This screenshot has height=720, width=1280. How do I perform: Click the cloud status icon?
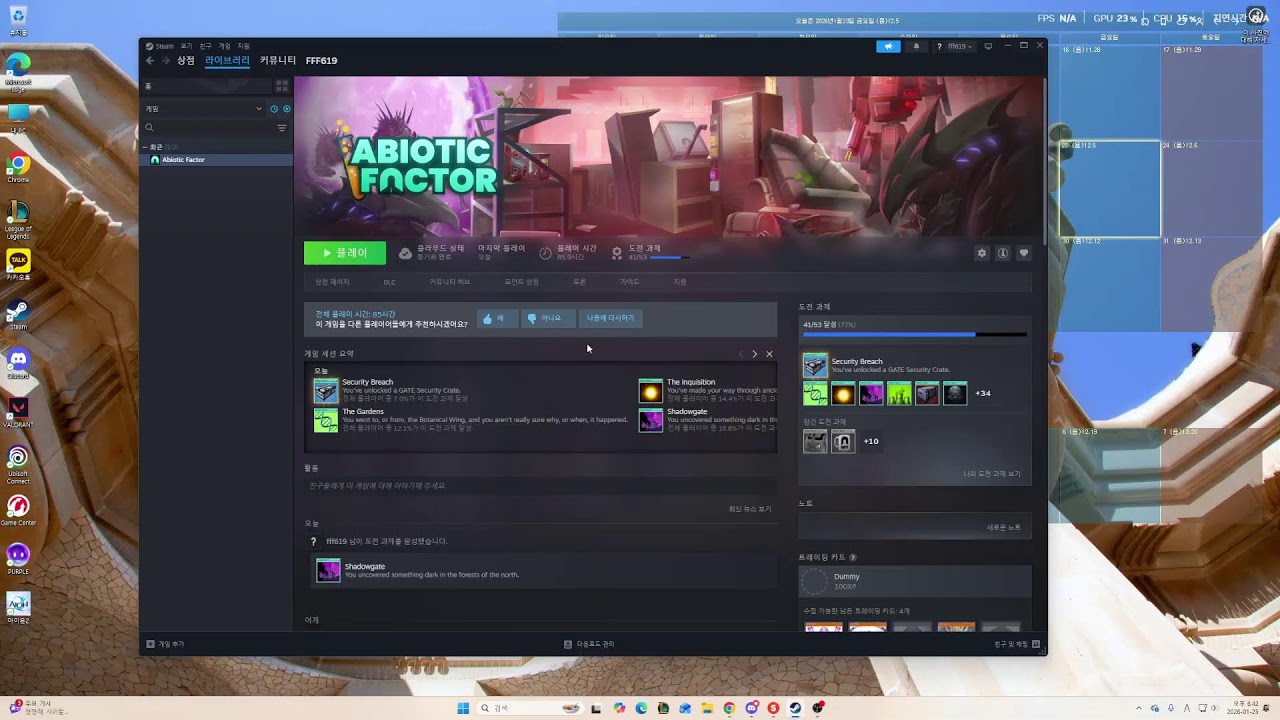(x=405, y=253)
